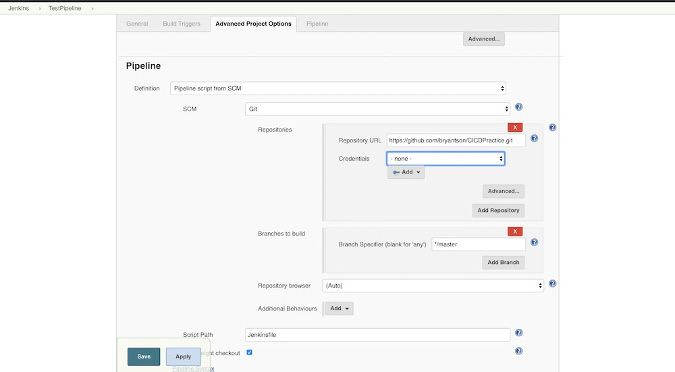Open the Repository browser dropdown
The image size is (675, 372).
(x=433, y=285)
